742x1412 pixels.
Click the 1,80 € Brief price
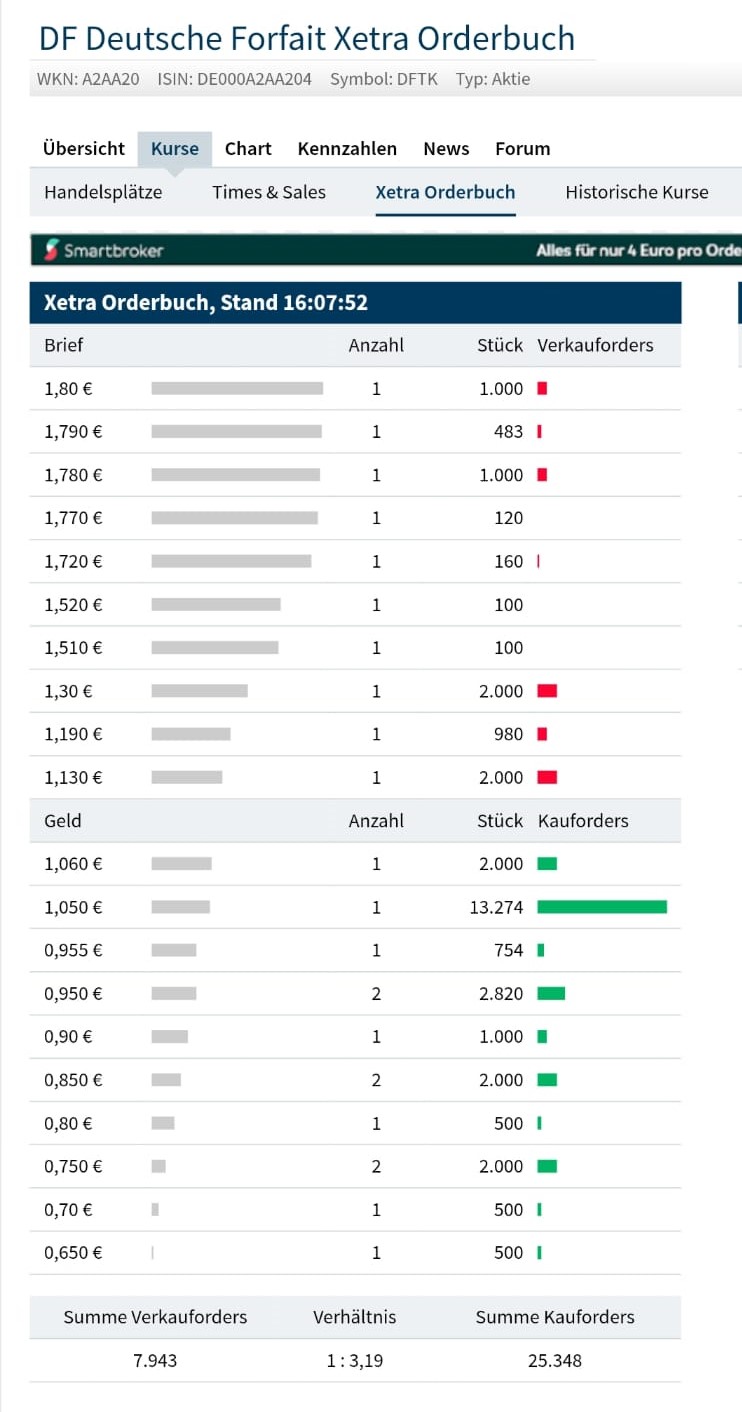[x=67, y=388]
